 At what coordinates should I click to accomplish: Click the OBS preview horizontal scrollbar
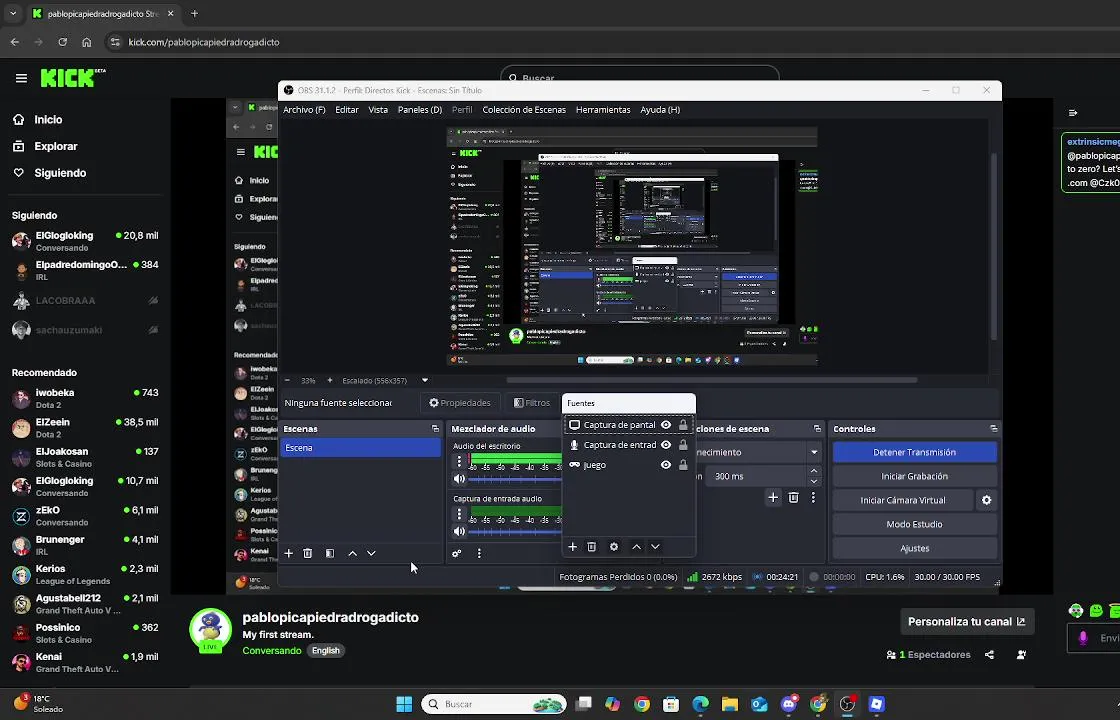pyautogui.click(x=711, y=380)
